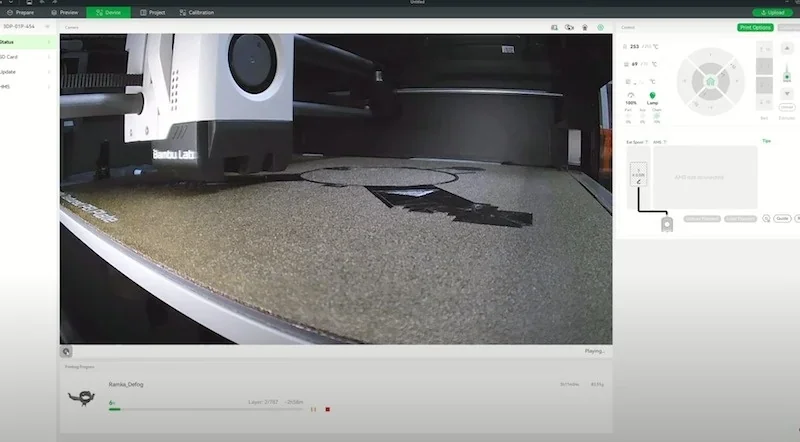
Task: Click the Ramka_Defog job name
Action: tap(126, 384)
